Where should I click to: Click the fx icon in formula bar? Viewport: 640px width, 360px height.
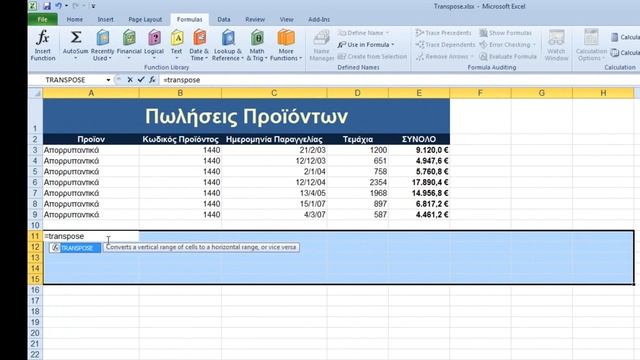coord(152,80)
